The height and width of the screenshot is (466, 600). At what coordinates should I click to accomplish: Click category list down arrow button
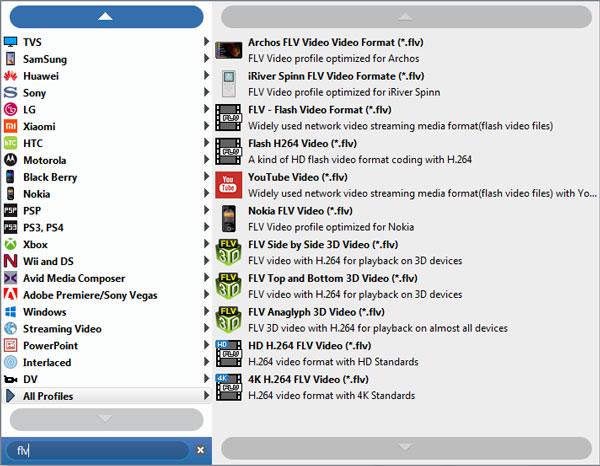[x=106, y=419]
